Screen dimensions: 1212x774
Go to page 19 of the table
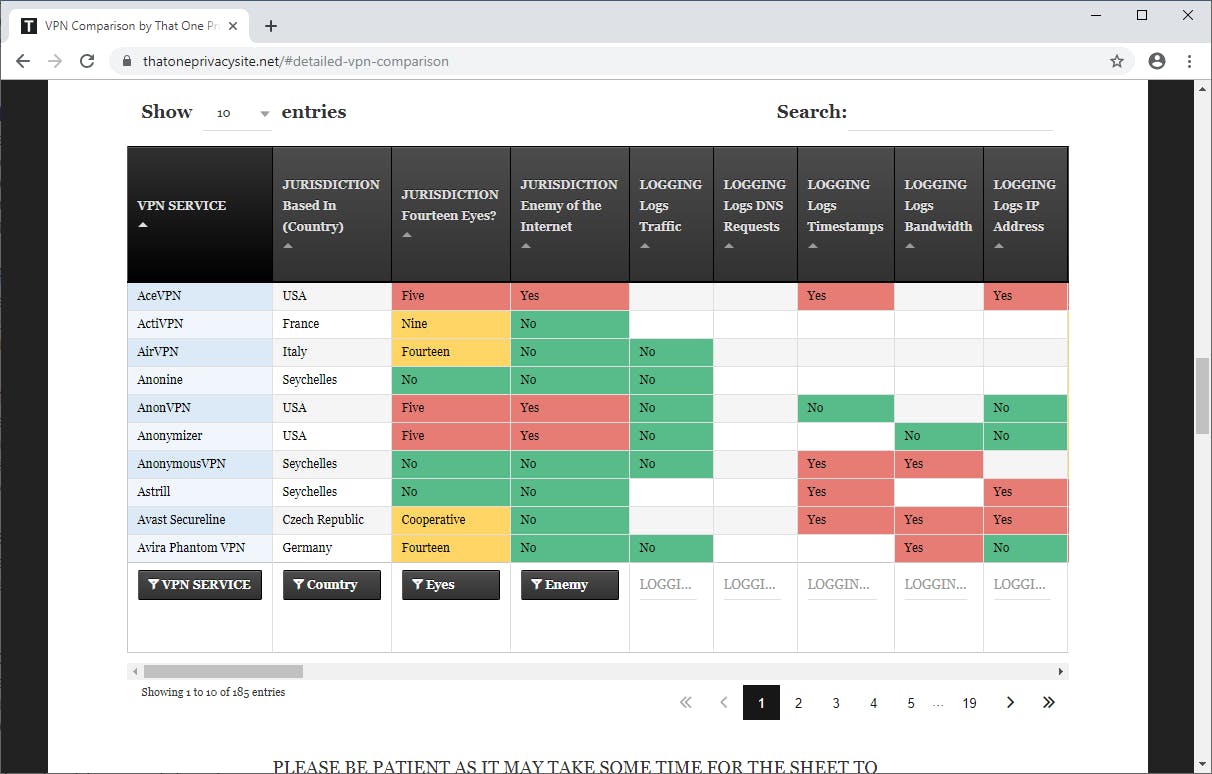969,703
